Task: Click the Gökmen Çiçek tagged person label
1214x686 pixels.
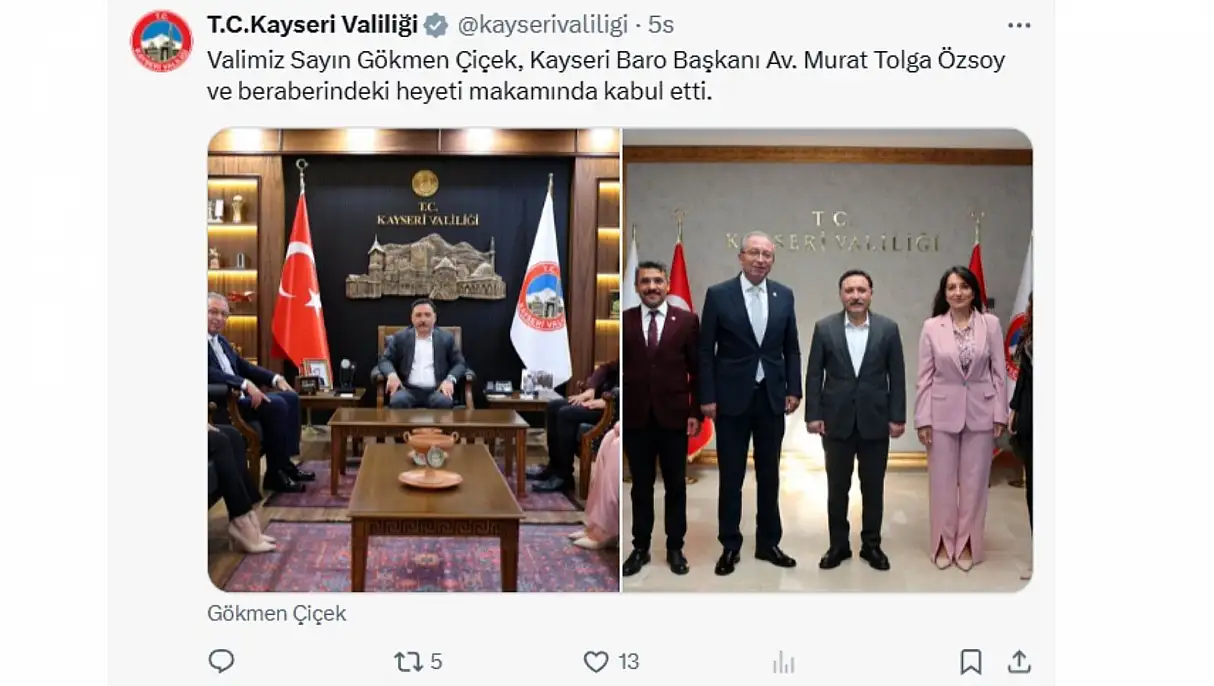Action: point(277,613)
